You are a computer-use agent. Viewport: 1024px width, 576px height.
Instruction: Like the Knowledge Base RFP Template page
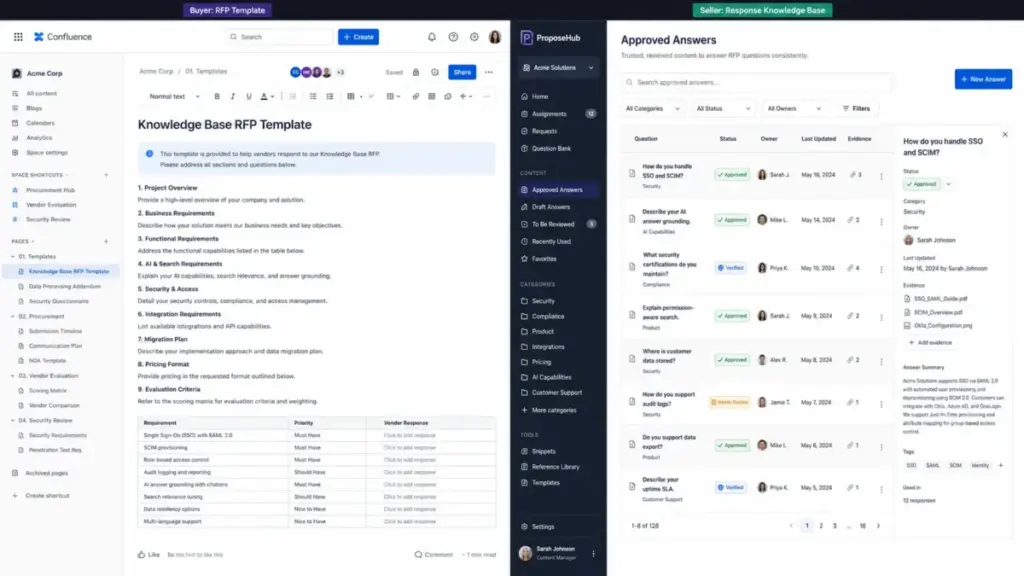[148, 554]
